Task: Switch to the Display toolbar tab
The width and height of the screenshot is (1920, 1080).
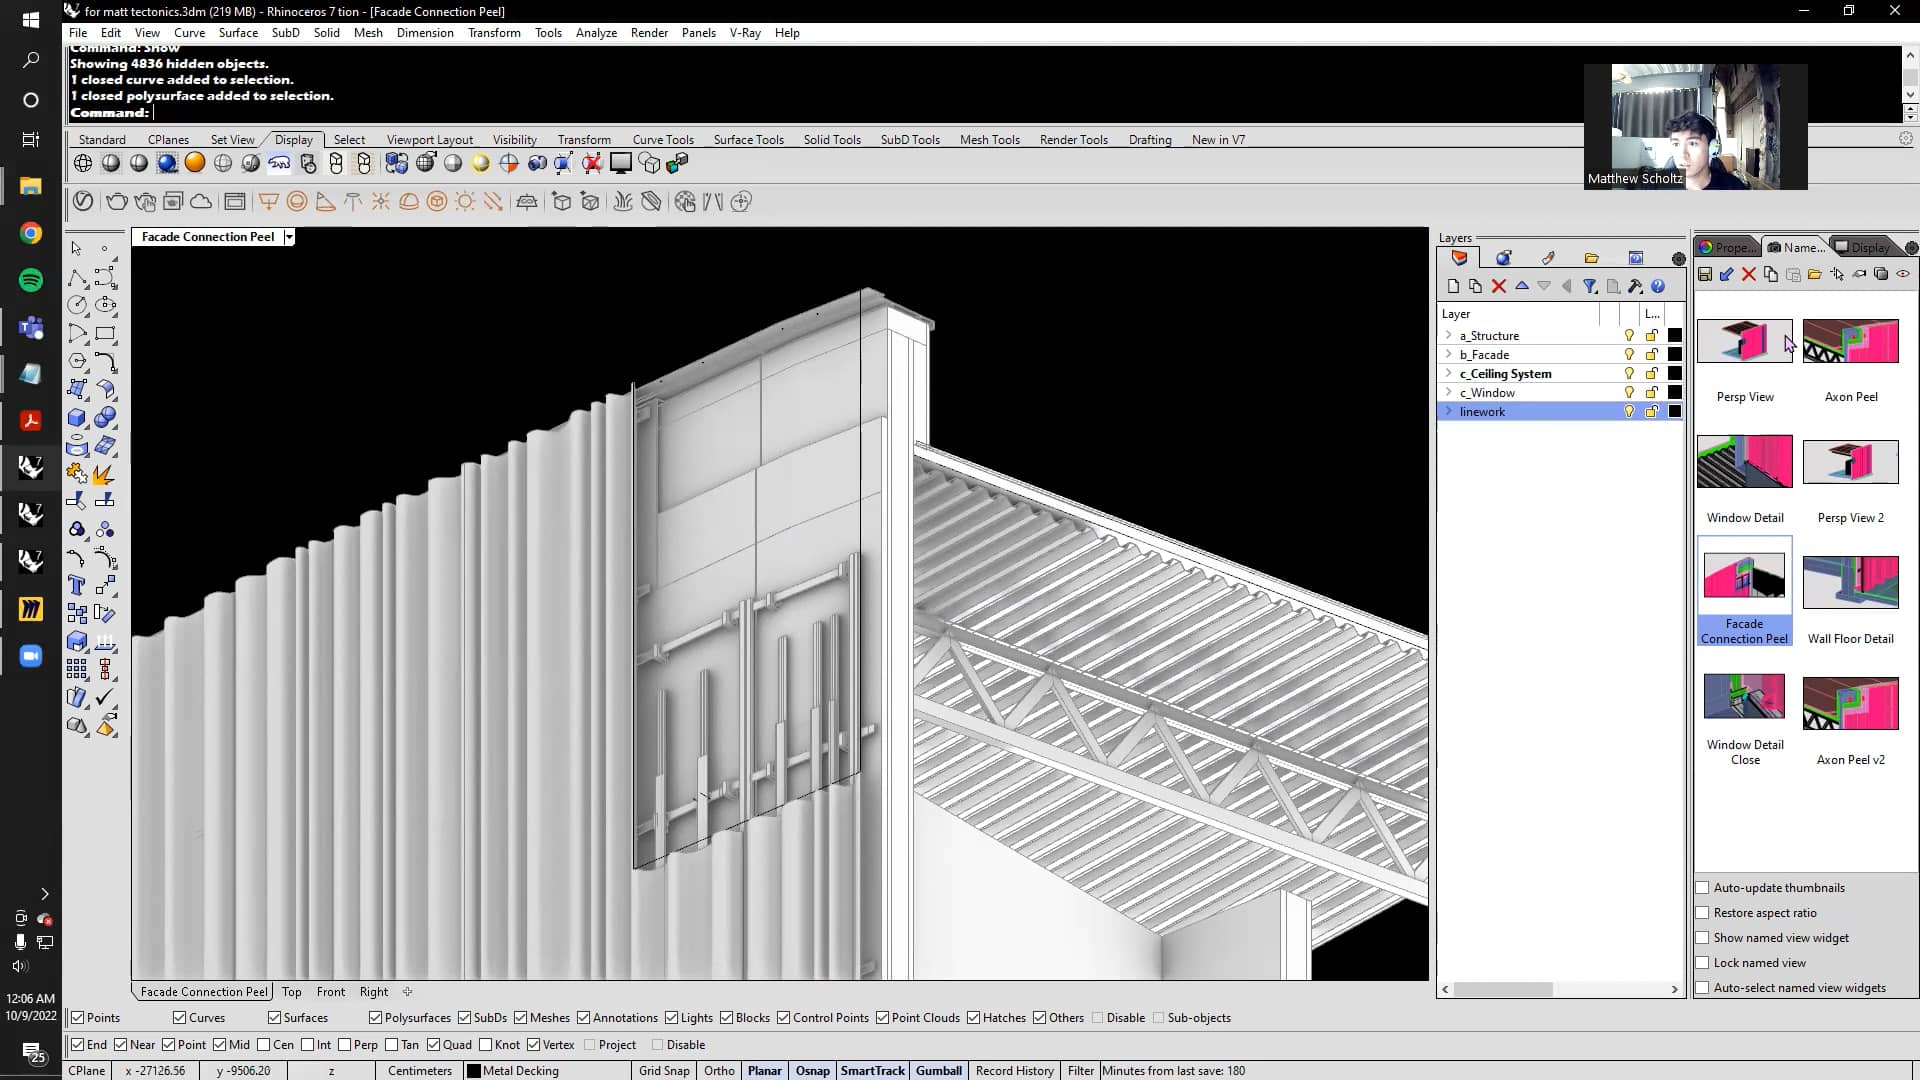Action: pyautogui.click(x=293, y=140)
